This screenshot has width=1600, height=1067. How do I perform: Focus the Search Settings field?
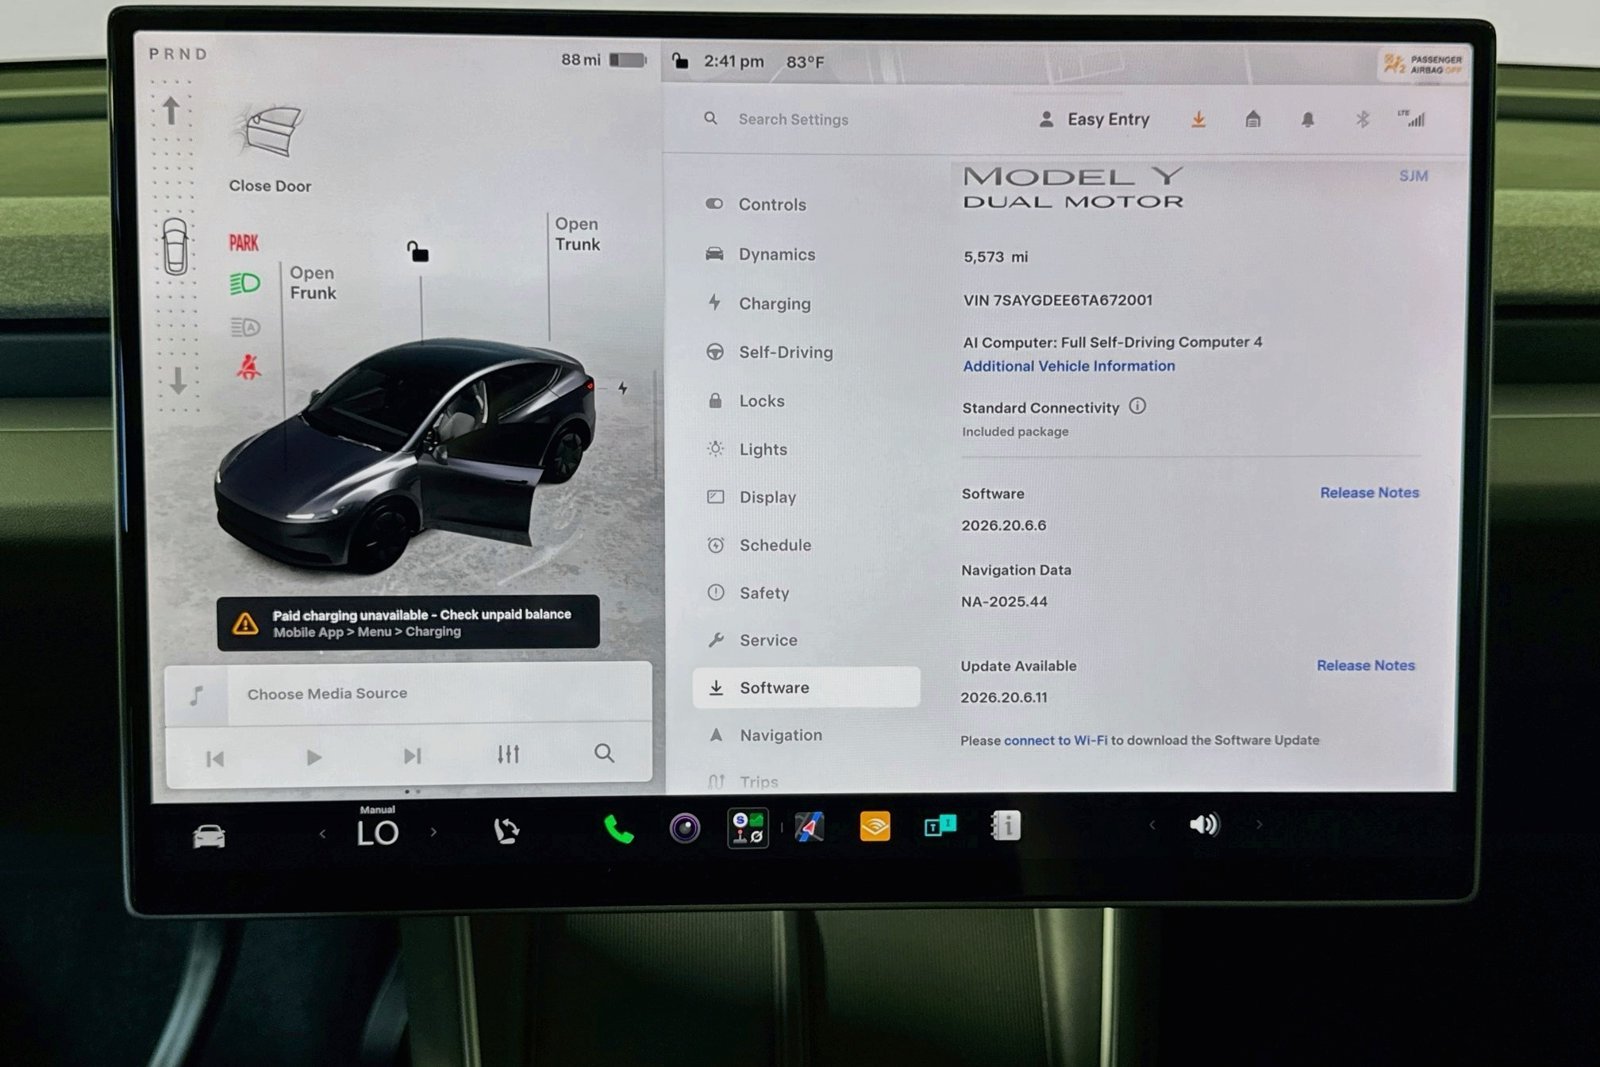click(793, 119)
